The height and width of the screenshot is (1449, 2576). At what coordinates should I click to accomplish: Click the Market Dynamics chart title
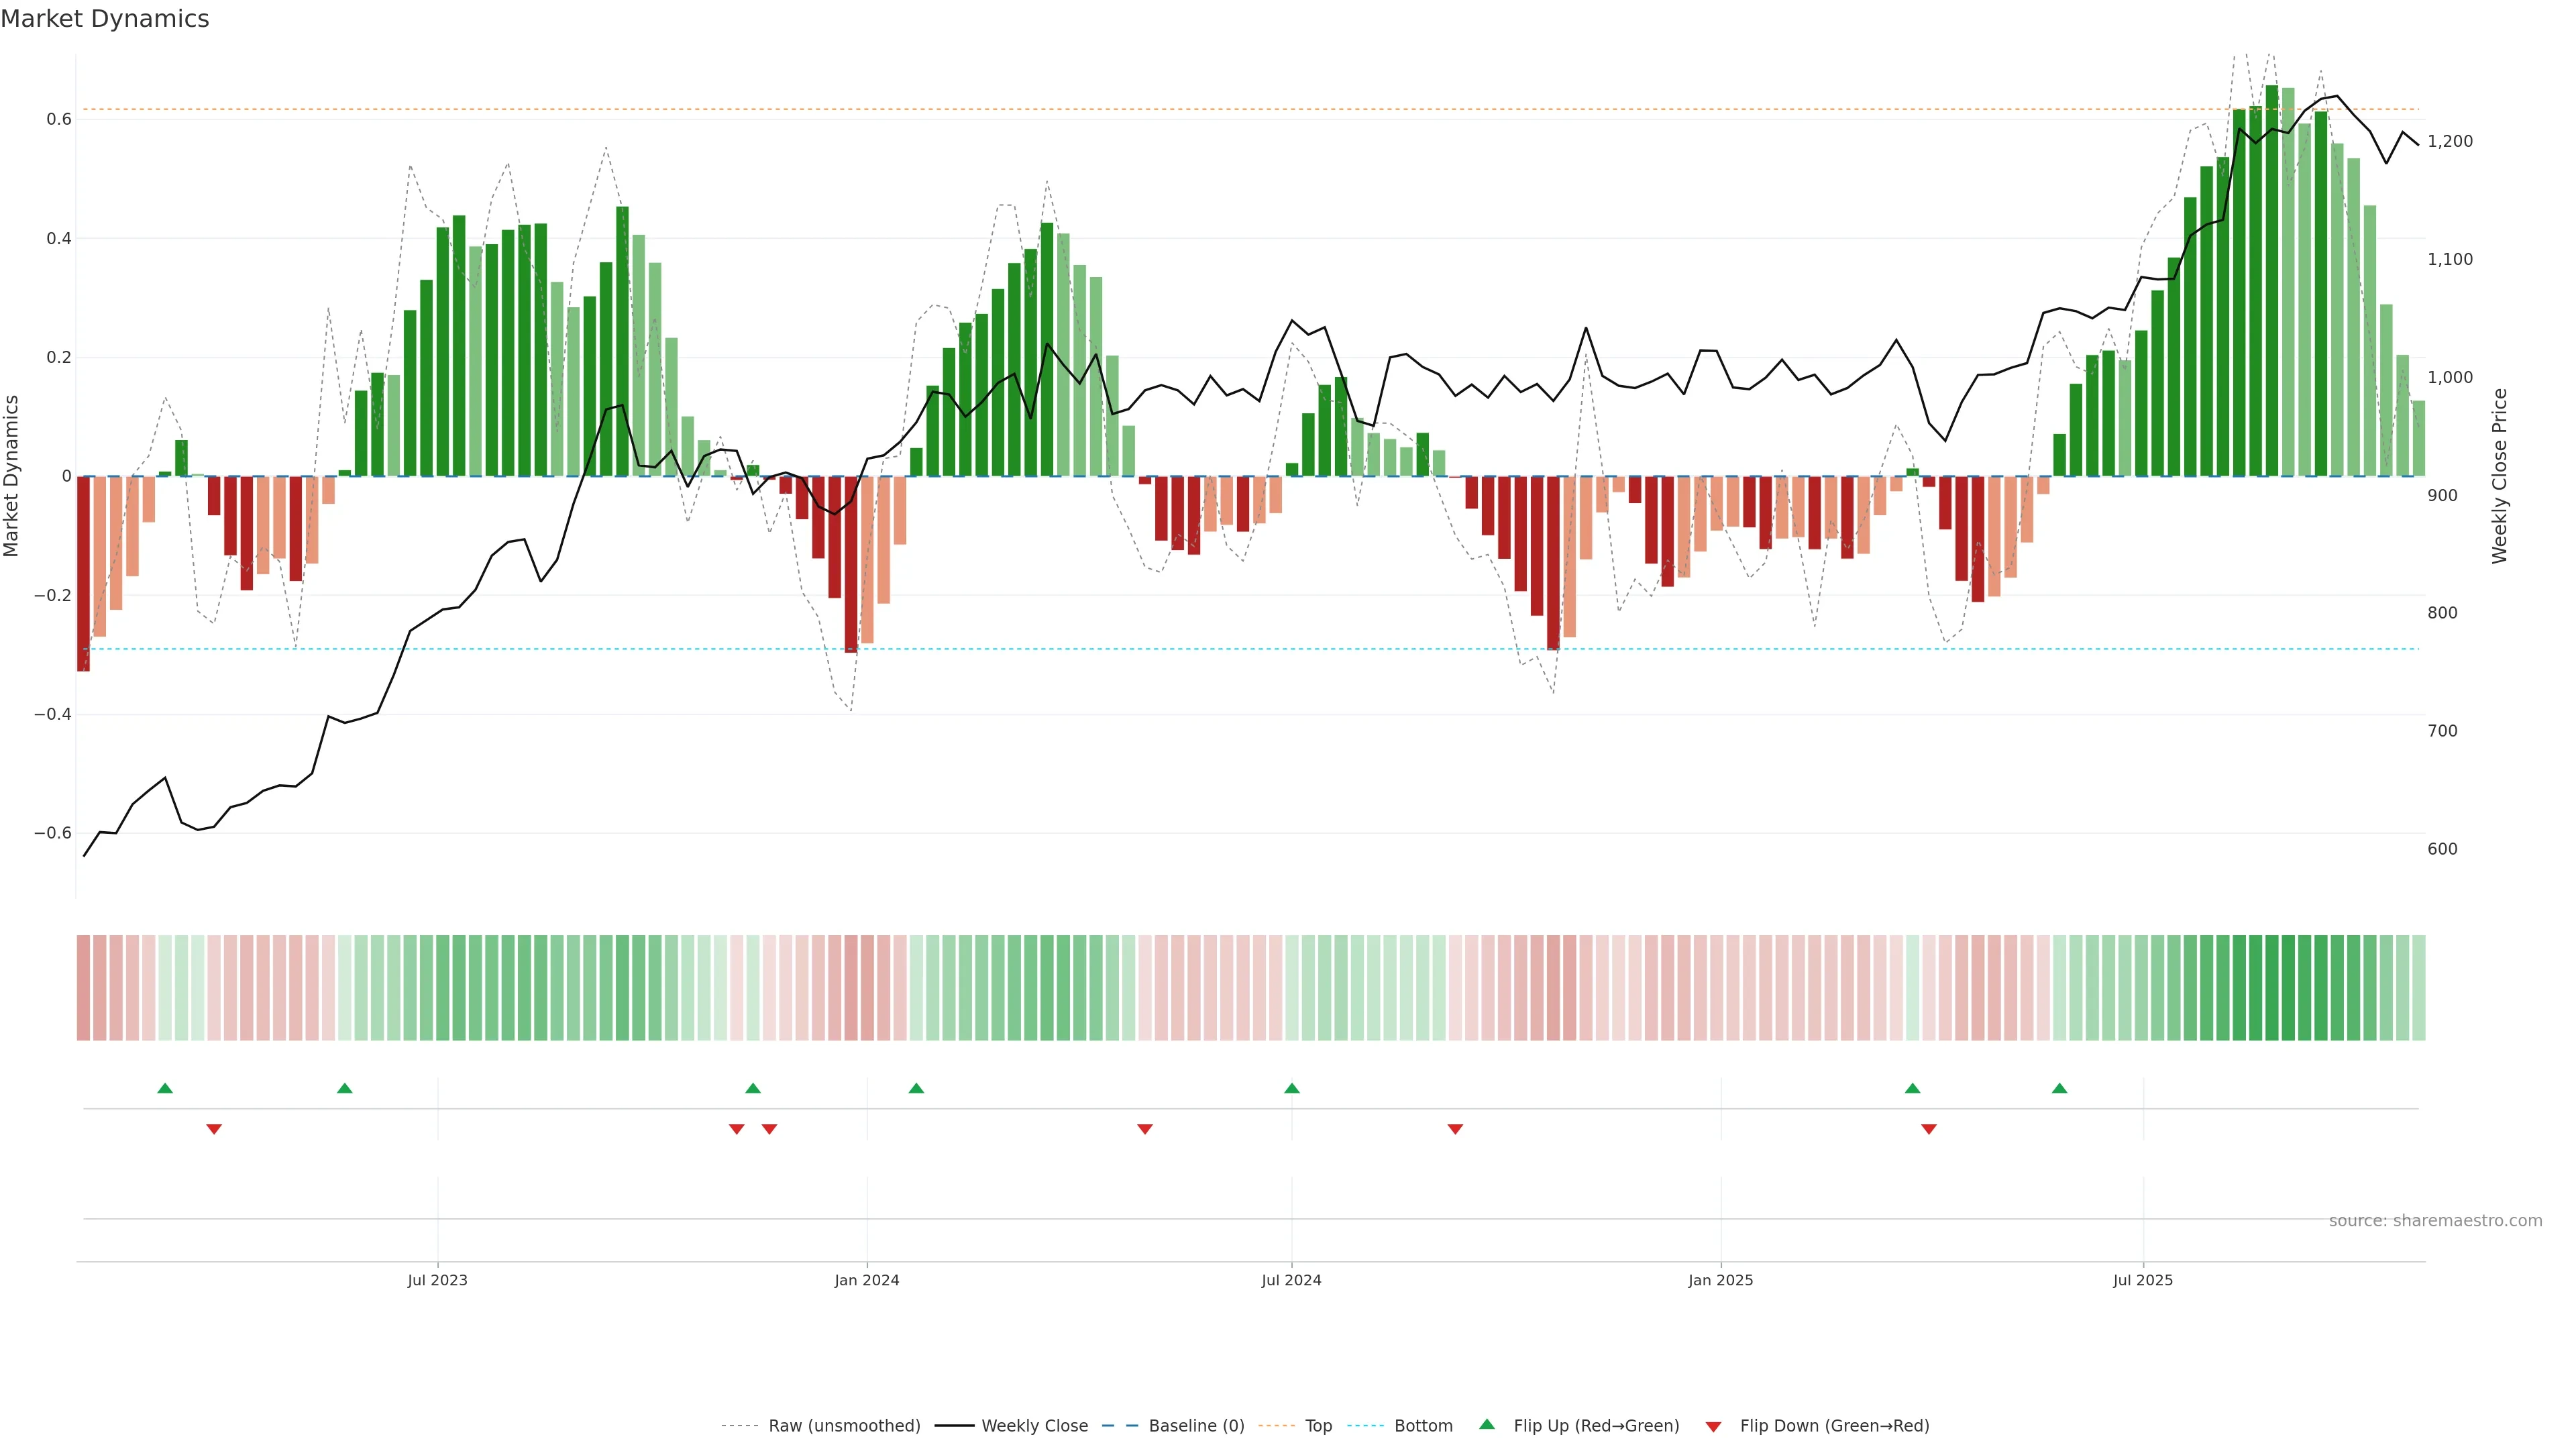(x=105, y=19)
